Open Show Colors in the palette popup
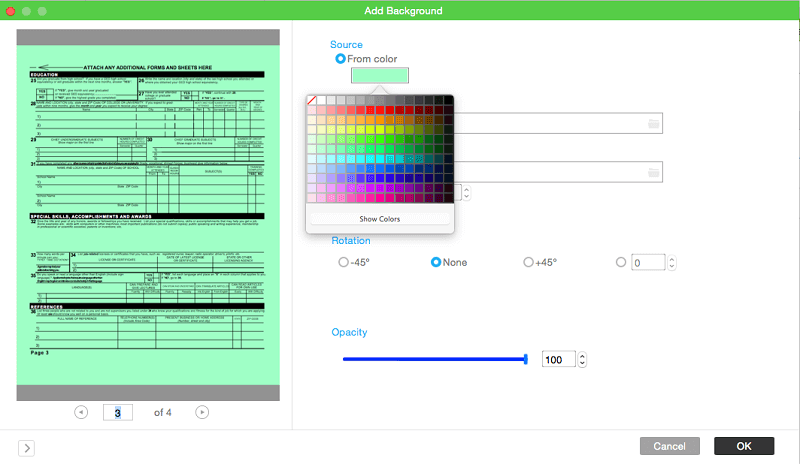Viewport: 800px width, 464px height. (x=380, y=219)
